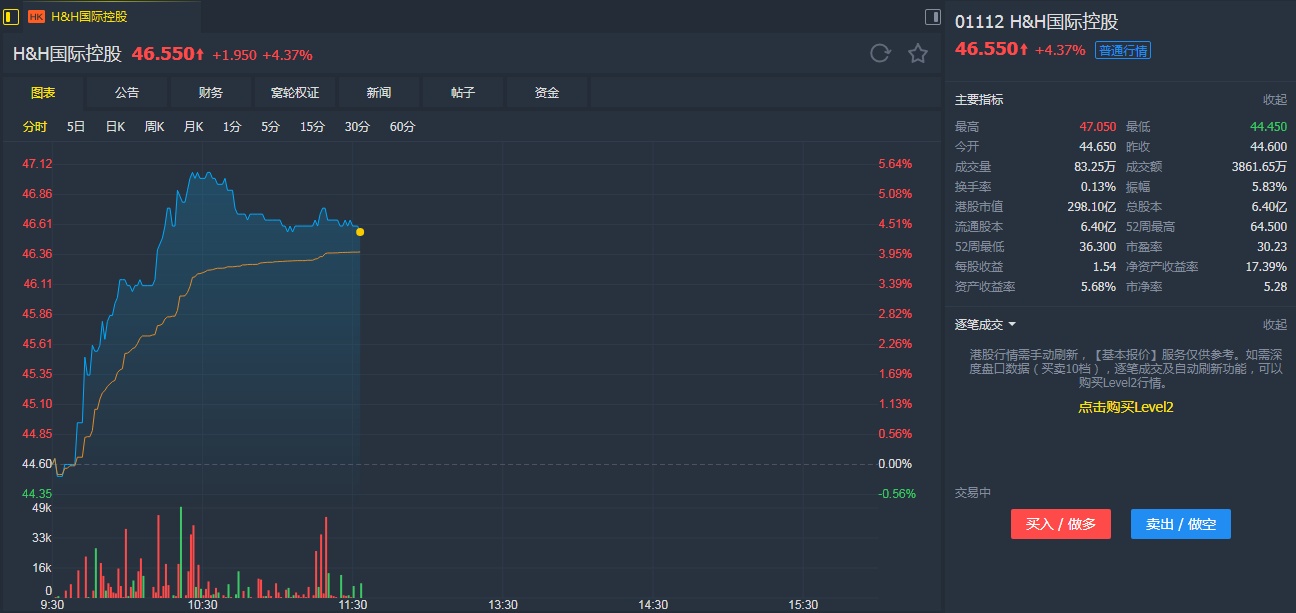The image size is (1296, 613).
Task: Click the yellow current-price dot on chart
Action: 360,232
